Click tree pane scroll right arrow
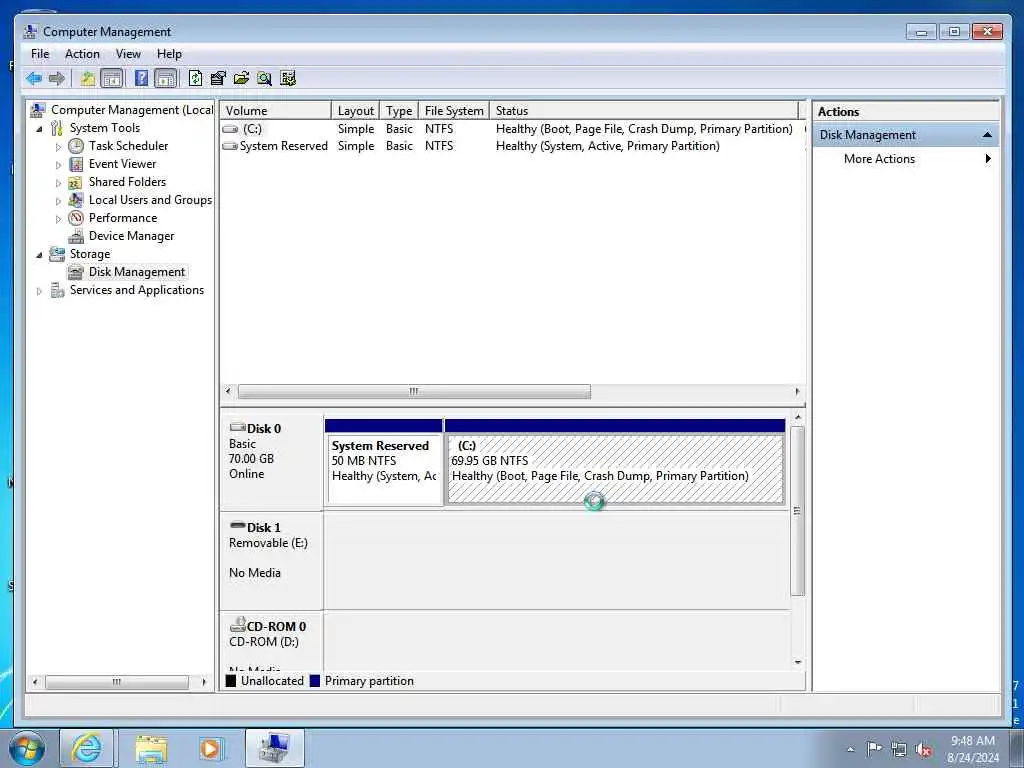The image size is (1024, 768). click(x=204, y=682)
